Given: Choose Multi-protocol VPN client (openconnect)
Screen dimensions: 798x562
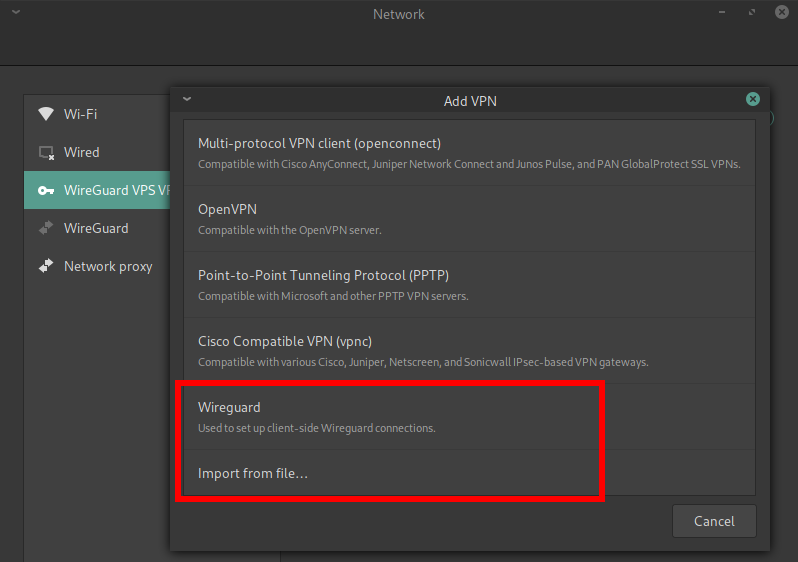Looking at the screenshot, I should 469,153.
